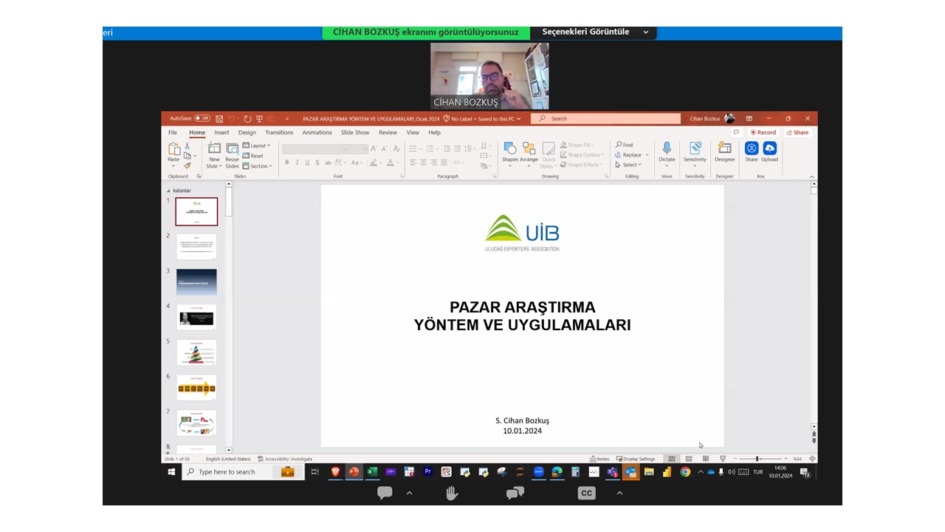Click the Cut scissors icon

point(187,146)
